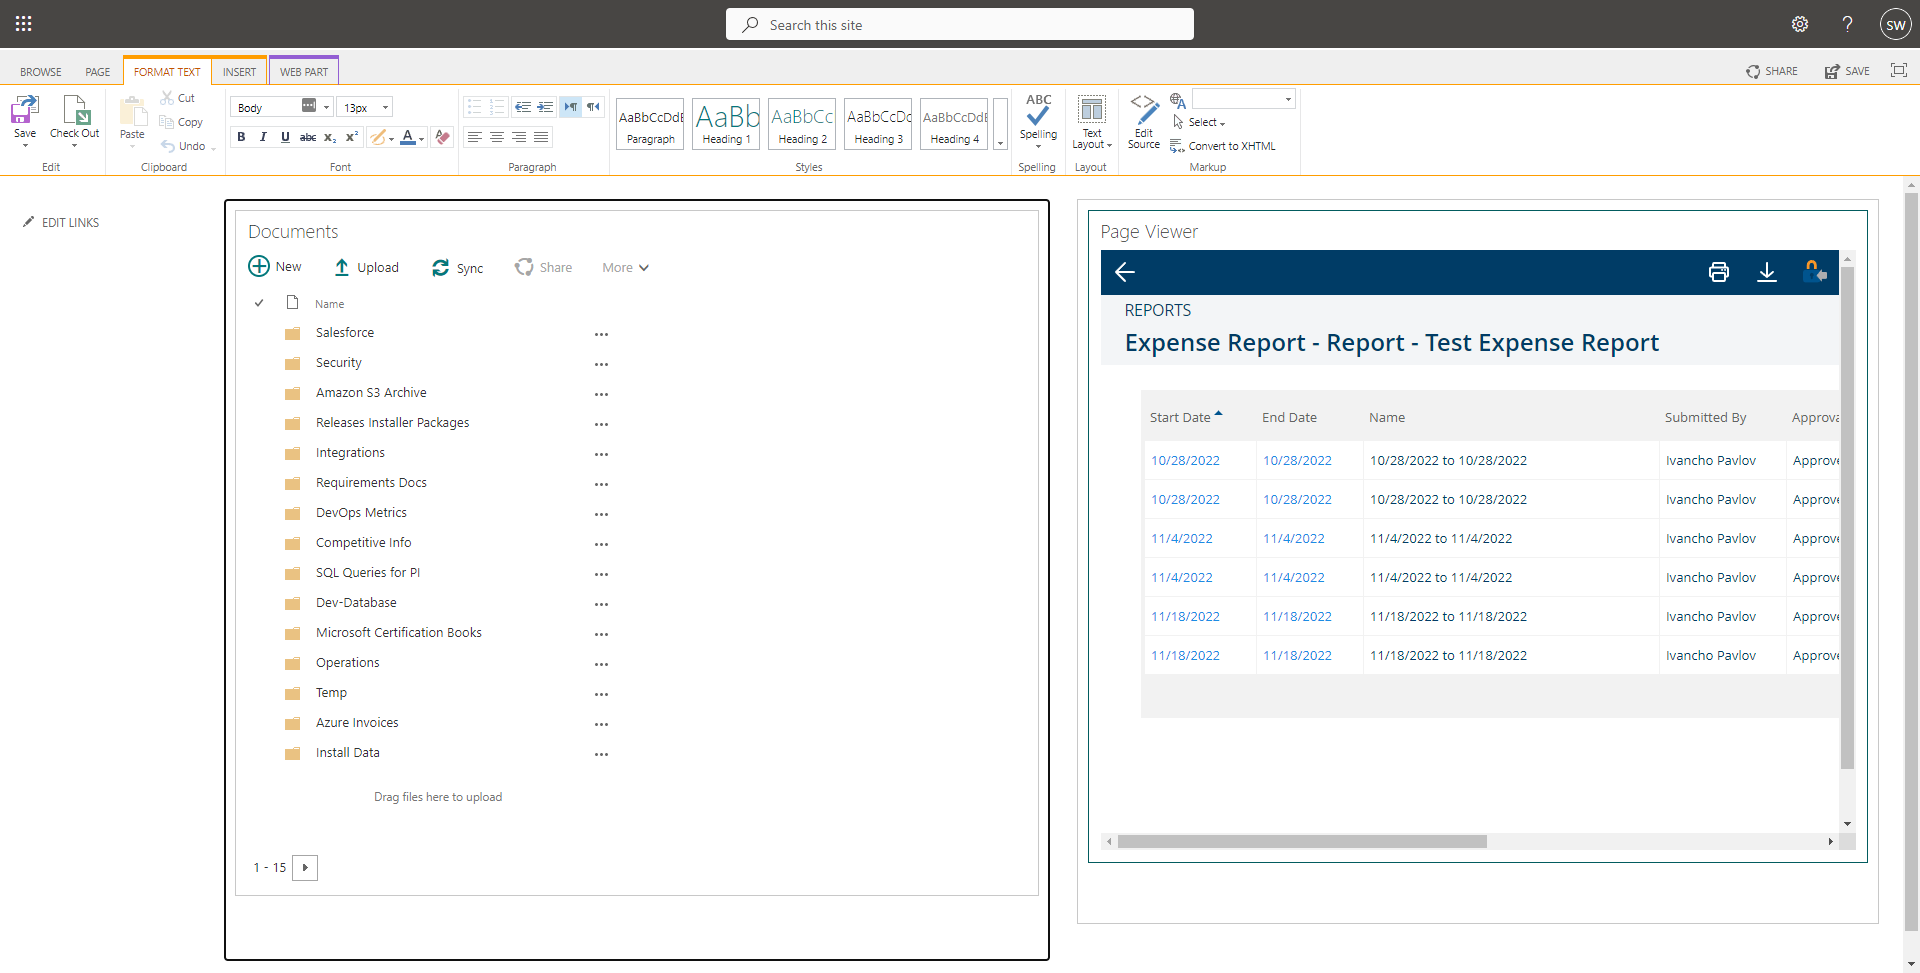
Task: Align text right
Action: coord(519,137)
